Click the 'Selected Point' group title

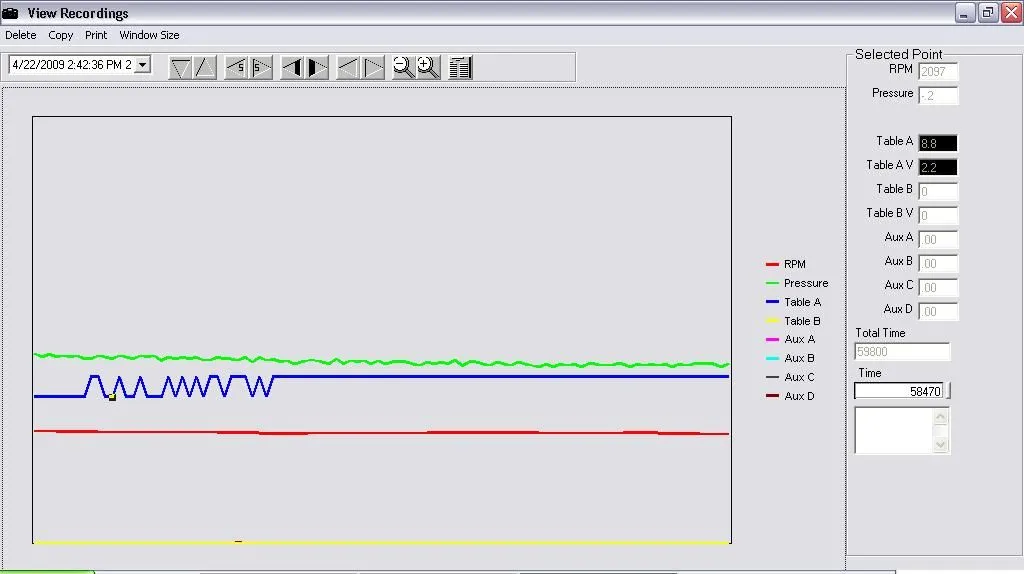click(x=899, y=54)
